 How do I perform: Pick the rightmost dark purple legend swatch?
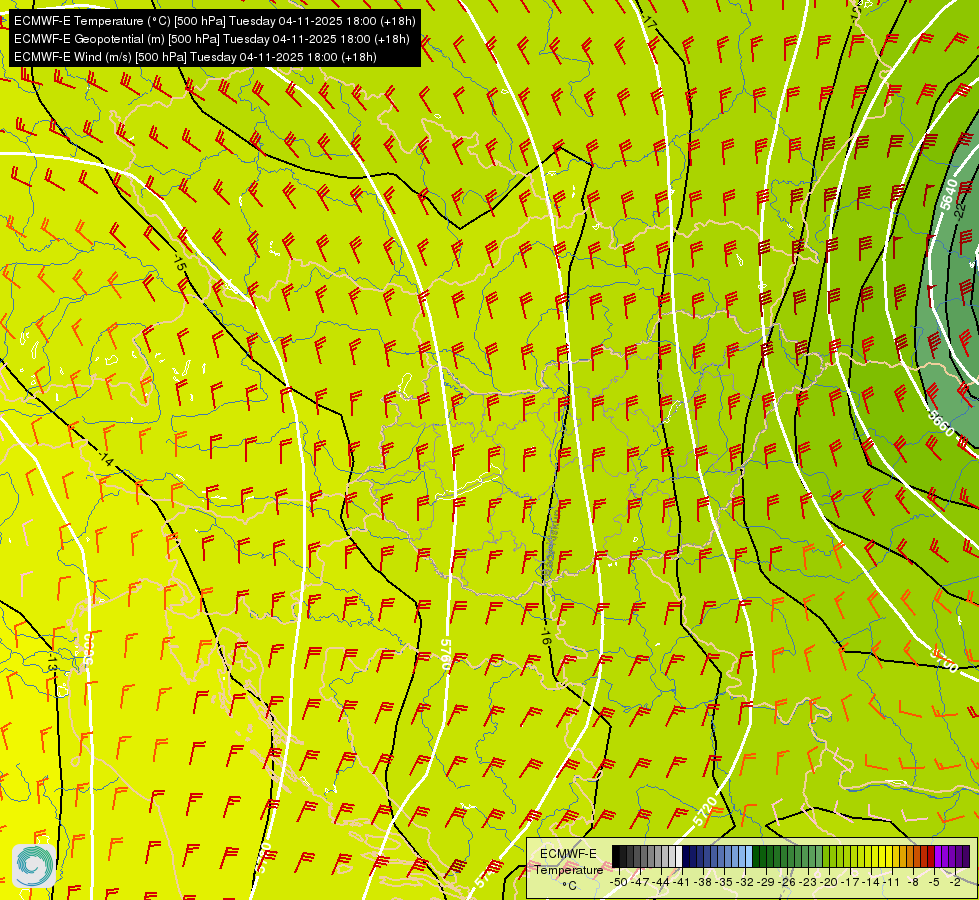pos(966,856)
